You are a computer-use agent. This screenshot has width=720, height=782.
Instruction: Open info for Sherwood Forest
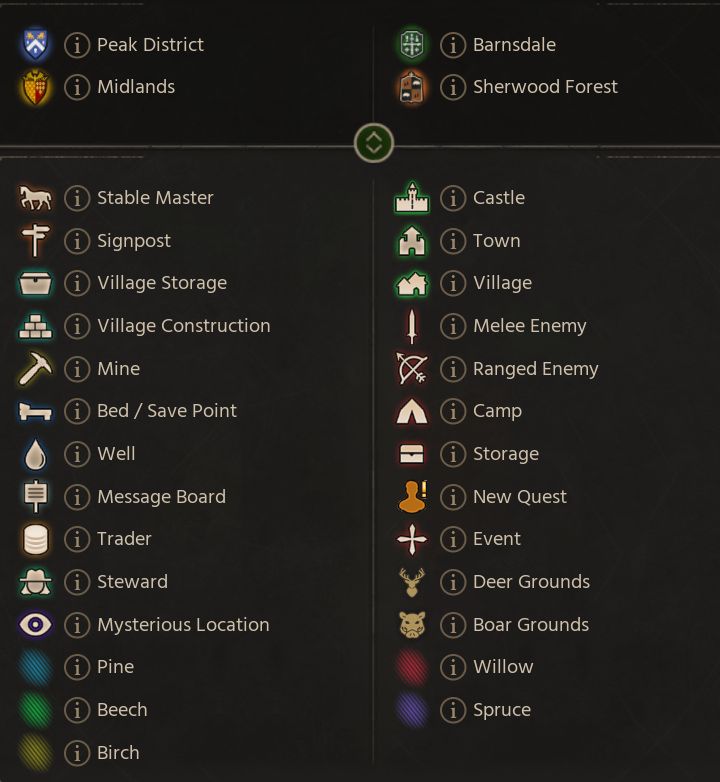[453, 87]
